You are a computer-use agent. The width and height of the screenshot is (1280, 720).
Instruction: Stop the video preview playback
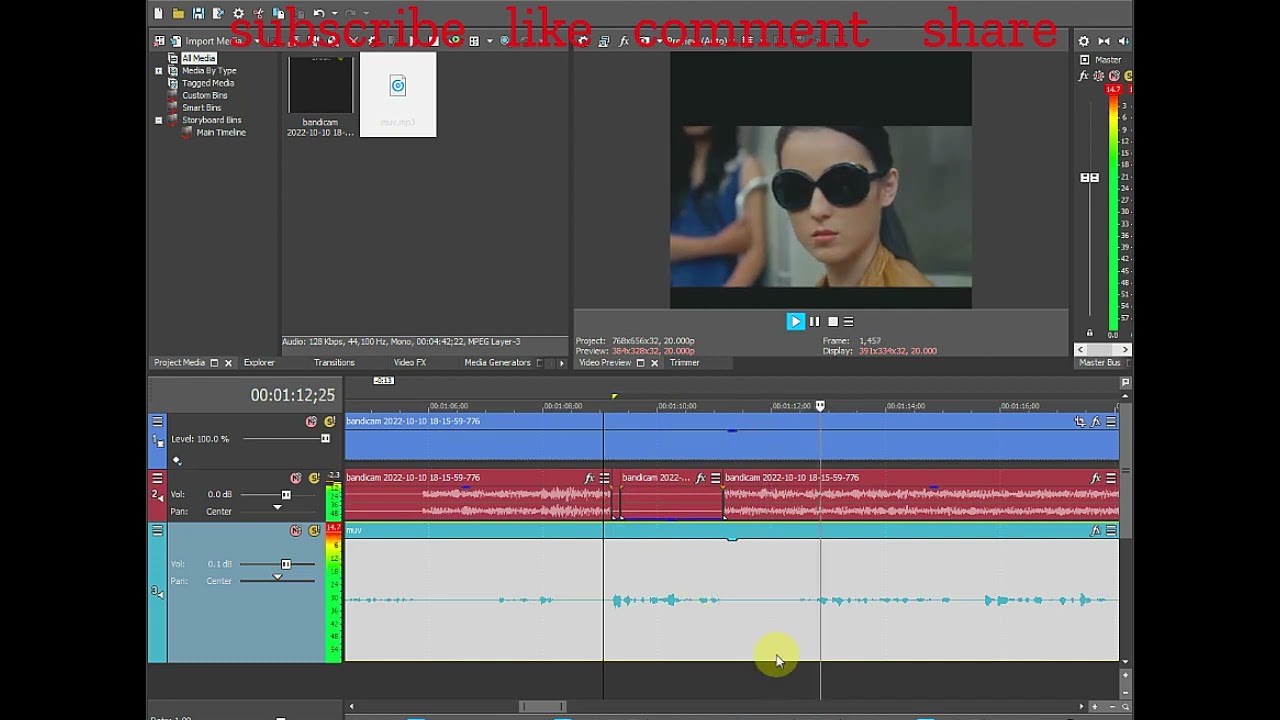832,321
